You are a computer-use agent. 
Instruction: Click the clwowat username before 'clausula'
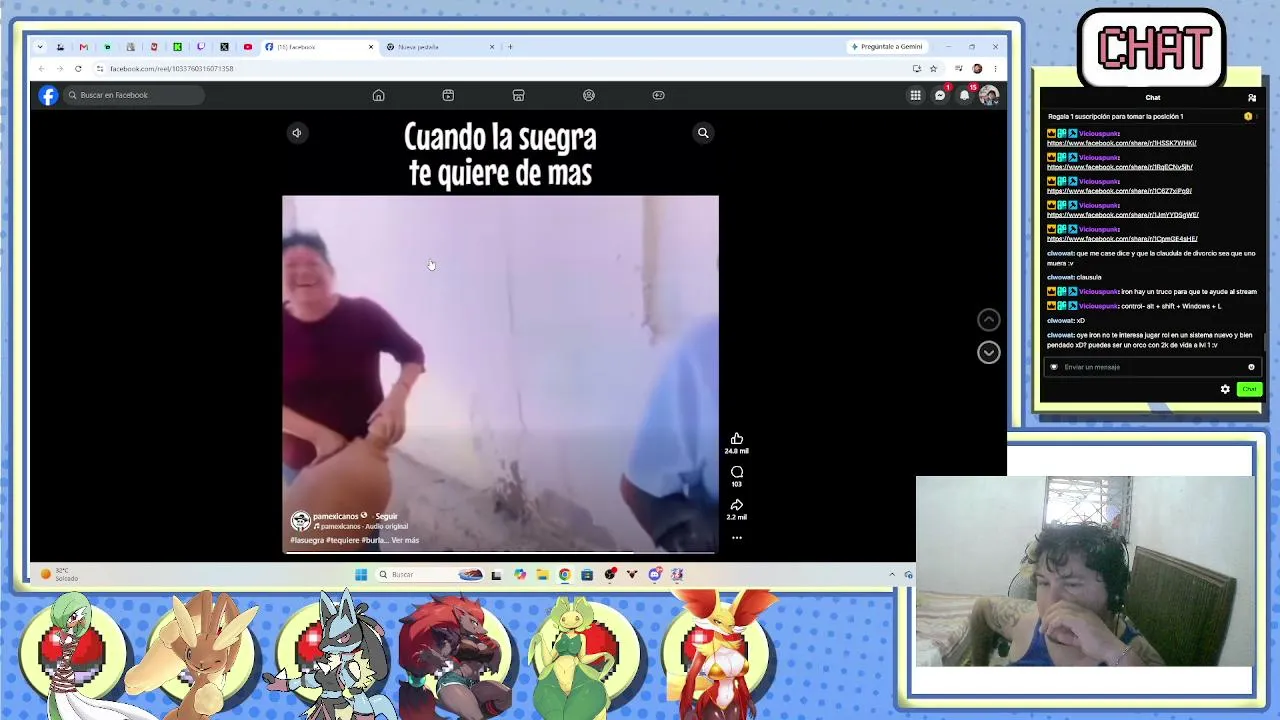point(1061,278)
